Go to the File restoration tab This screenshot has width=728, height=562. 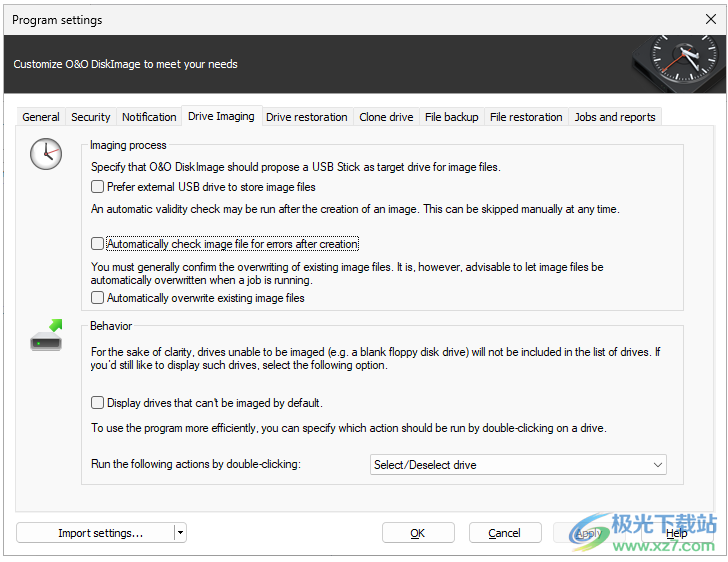tap(526, 117)
